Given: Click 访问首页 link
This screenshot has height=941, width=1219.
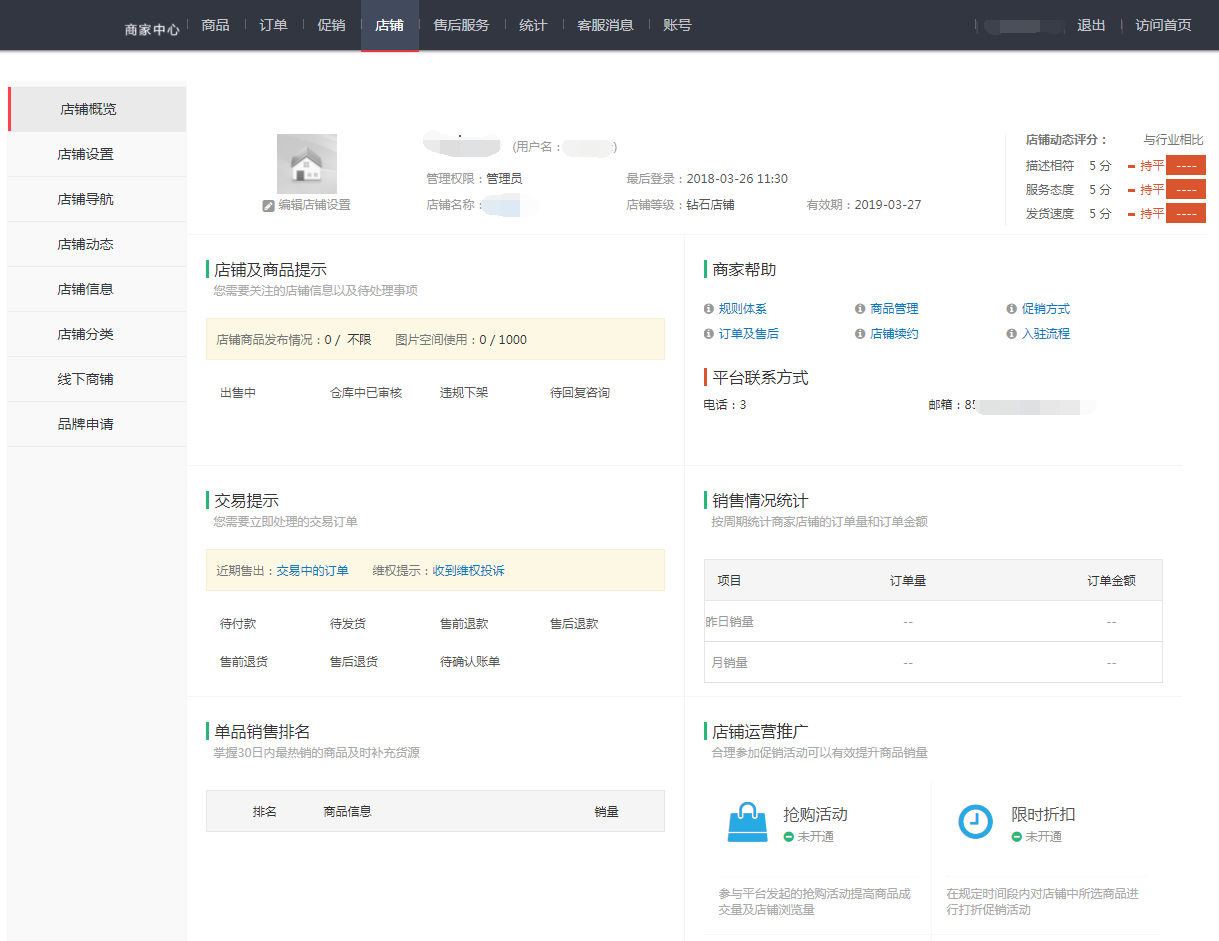Looking at the screenshot, I should click(1163, 25).
